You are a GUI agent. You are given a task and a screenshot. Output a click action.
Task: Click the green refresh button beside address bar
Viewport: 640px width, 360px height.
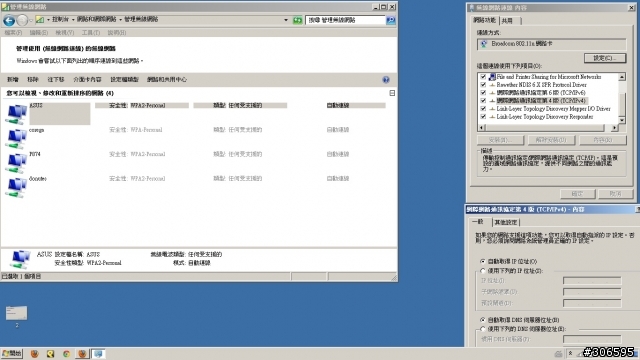[x=298, y=20]
